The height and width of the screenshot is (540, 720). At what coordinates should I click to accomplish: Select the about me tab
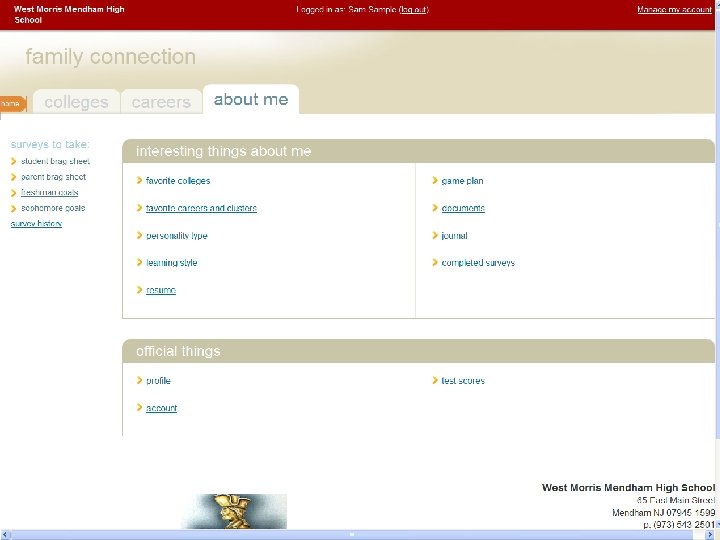tap(251, 99)
